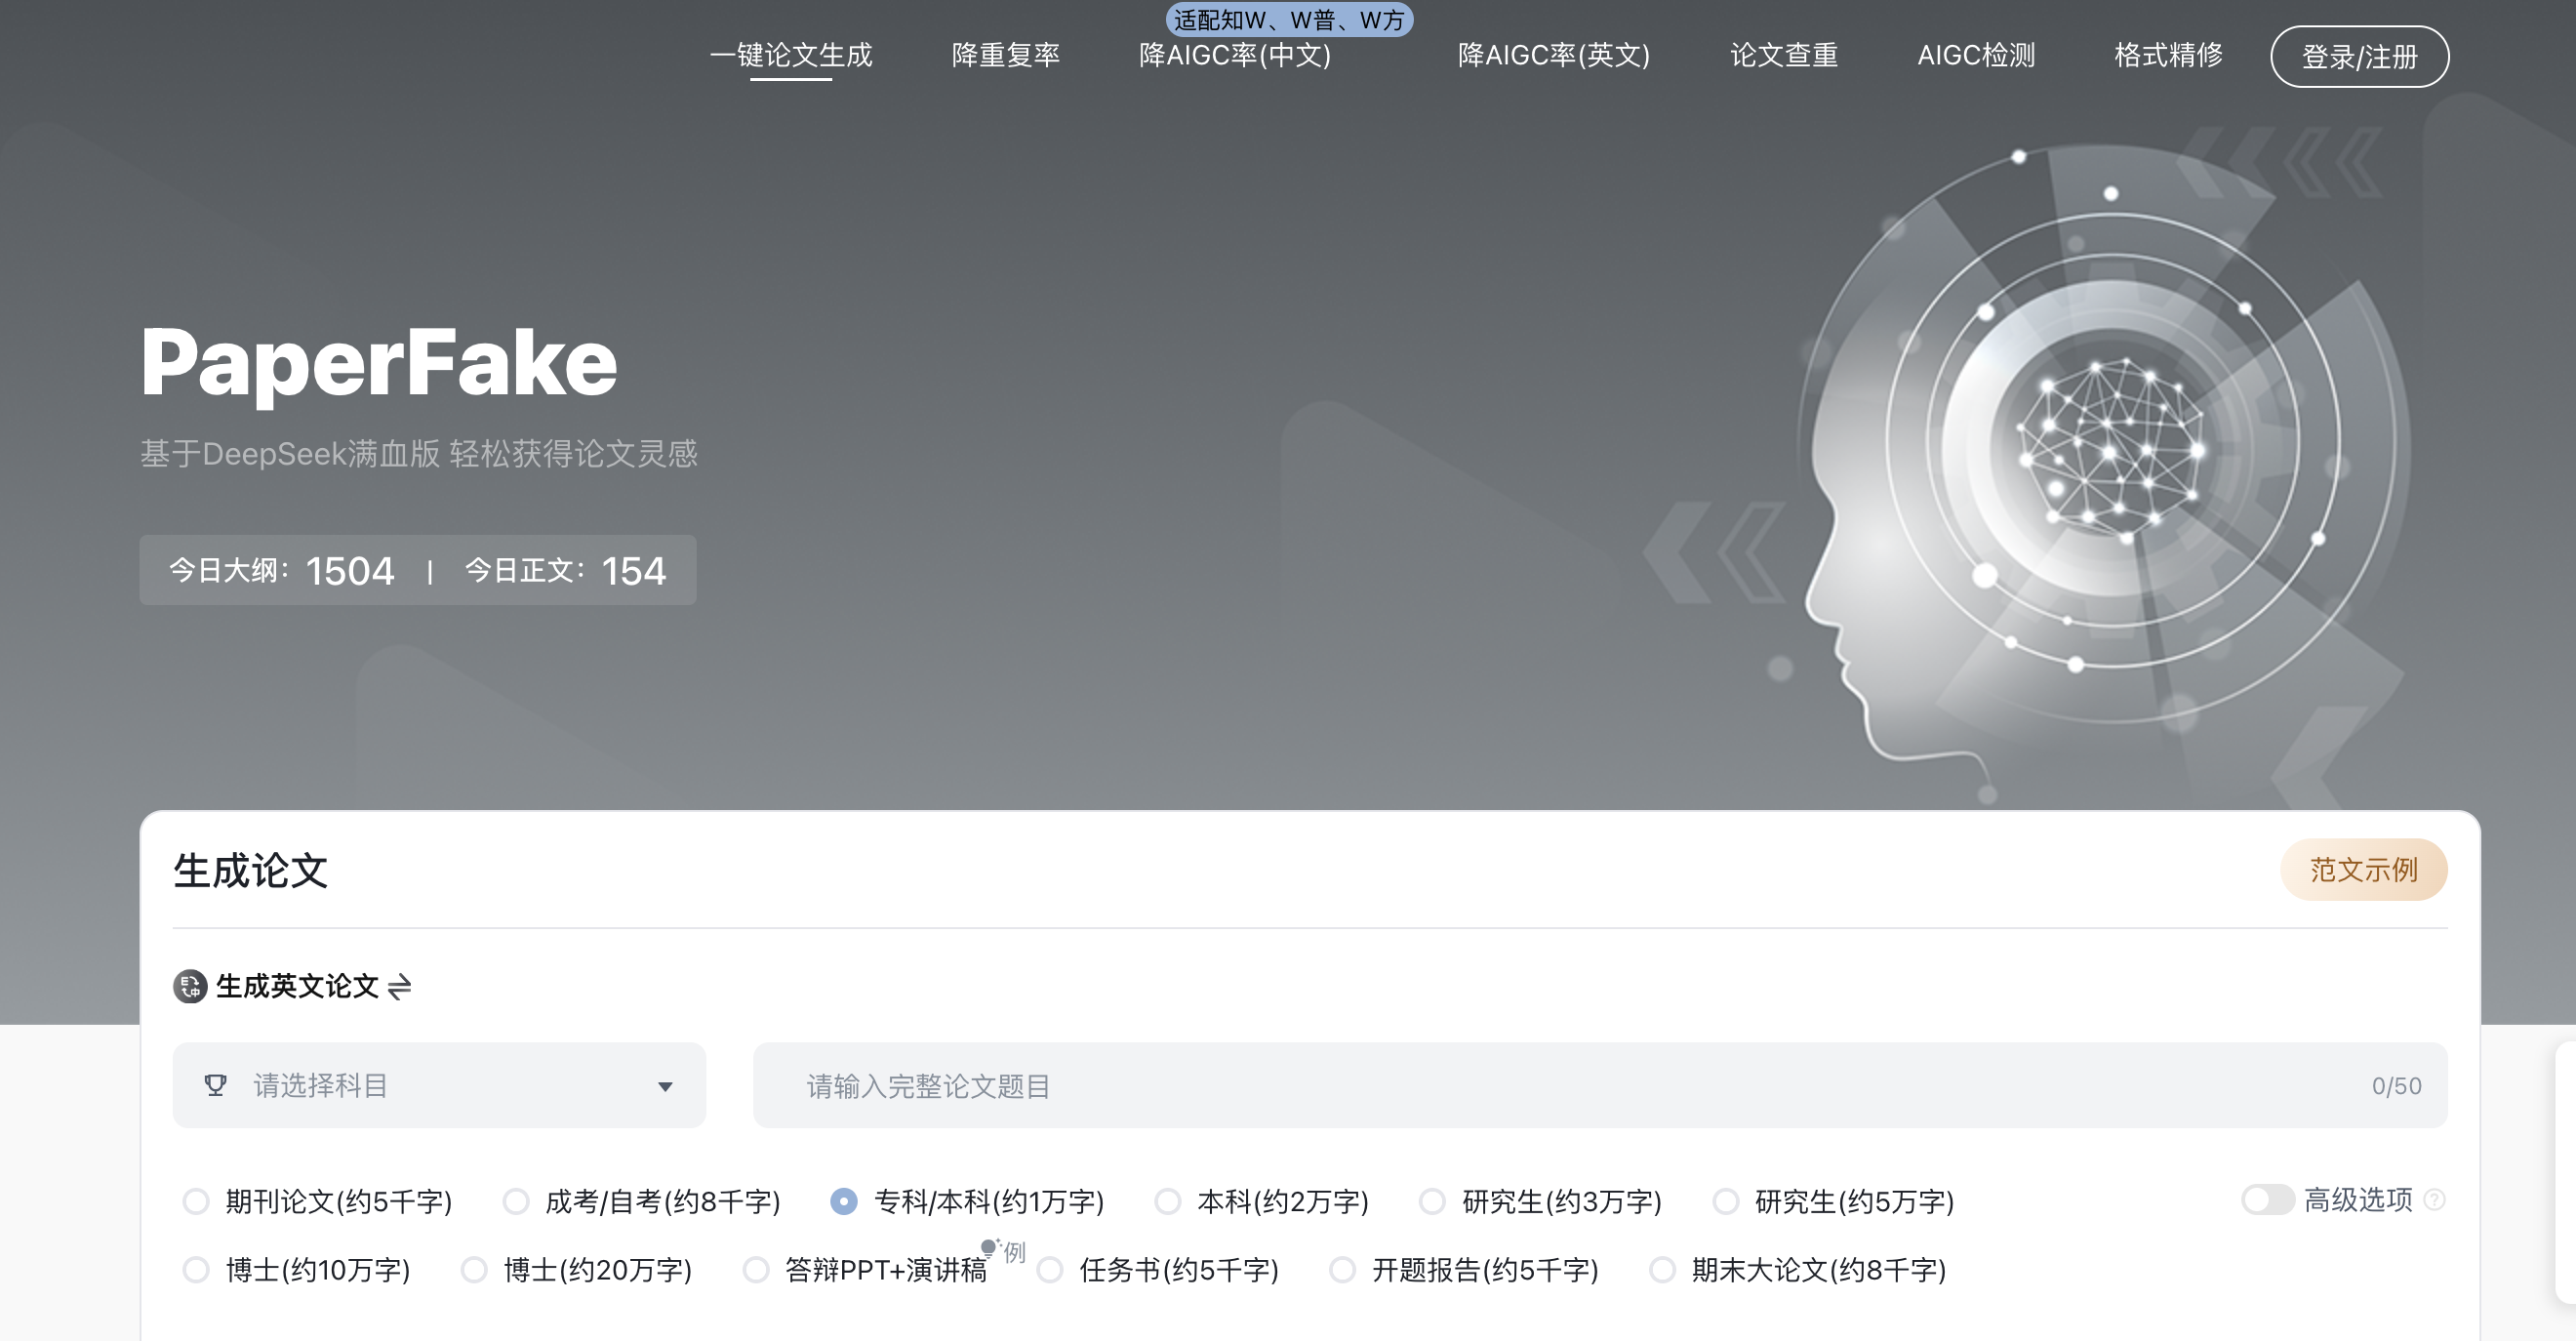Choose the 博士(约10万字) radio option

[196, 1269]
